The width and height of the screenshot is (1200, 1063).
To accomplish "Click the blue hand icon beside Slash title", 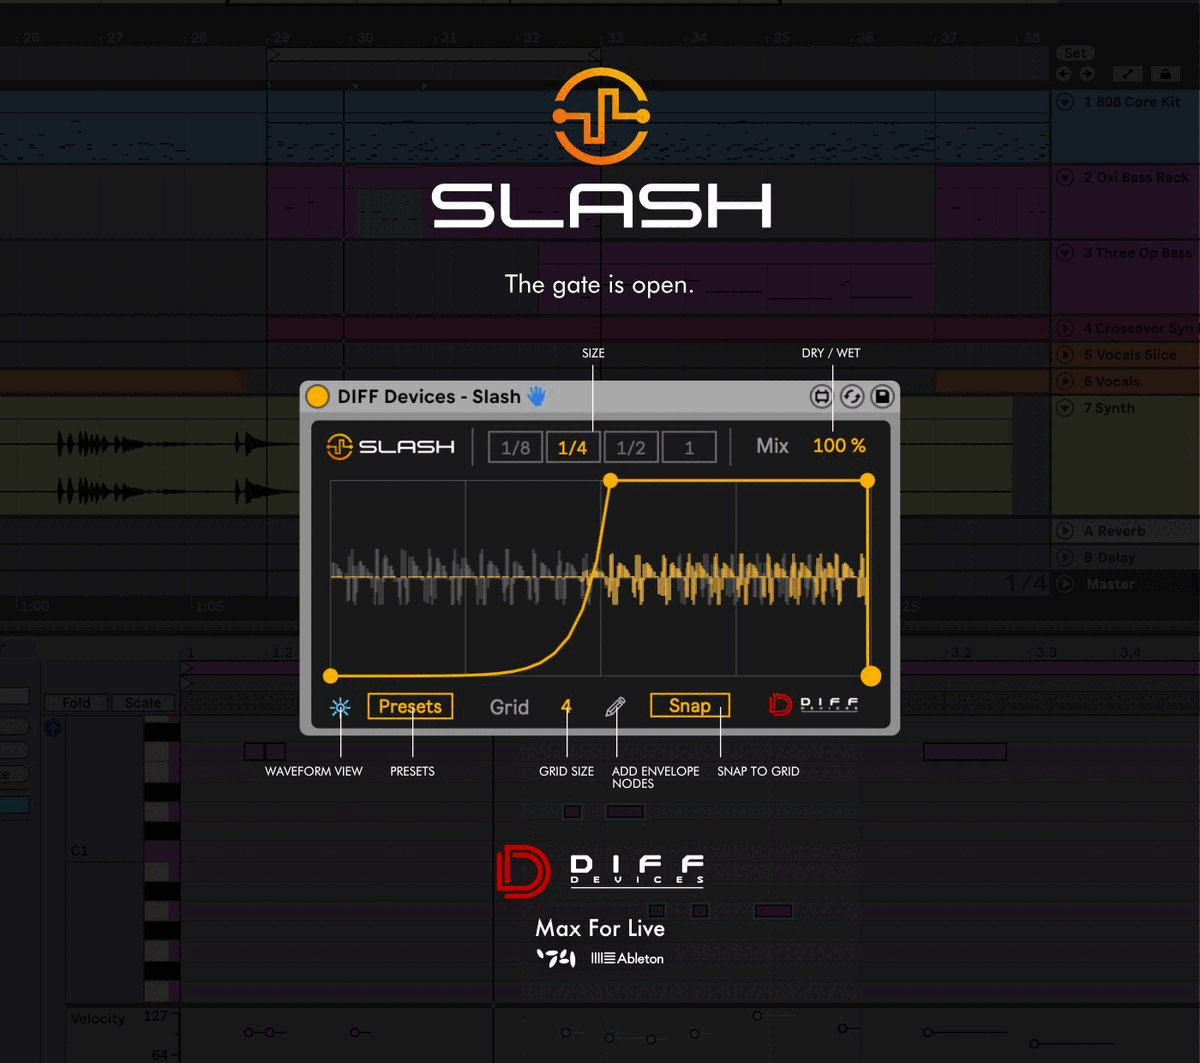I will coord(537,397).
